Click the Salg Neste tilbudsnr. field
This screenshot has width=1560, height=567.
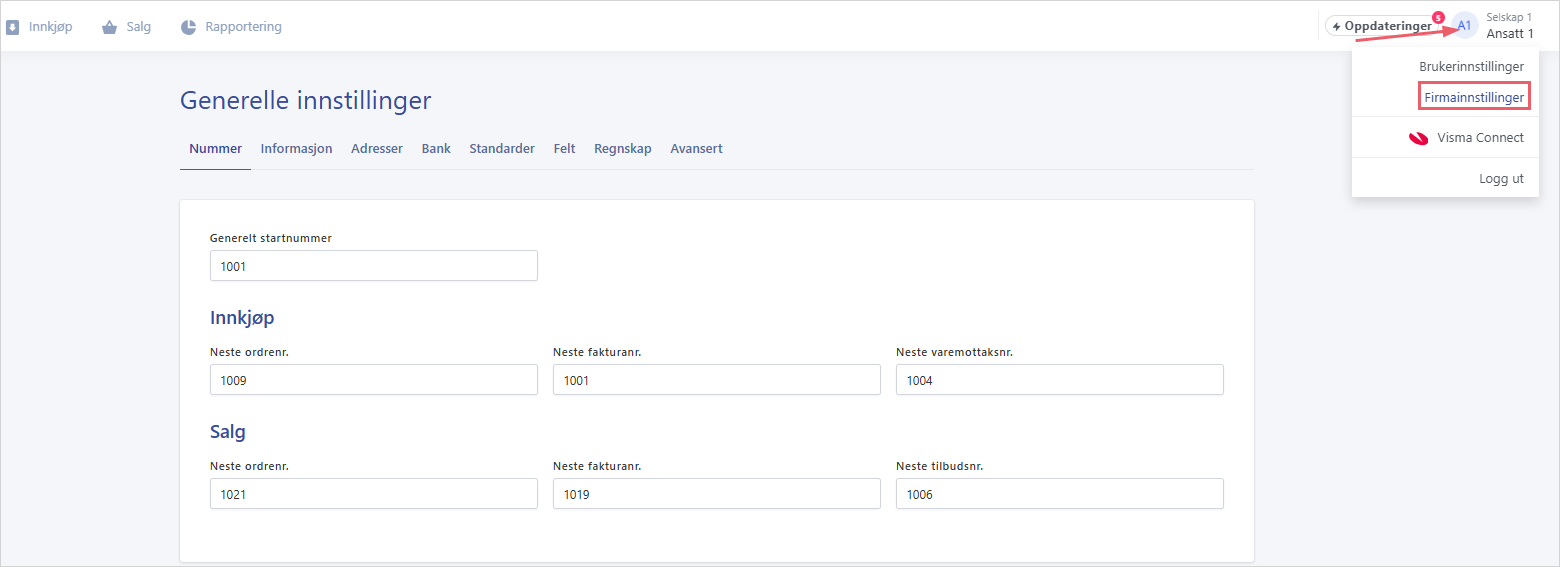tap(1060, 494)
